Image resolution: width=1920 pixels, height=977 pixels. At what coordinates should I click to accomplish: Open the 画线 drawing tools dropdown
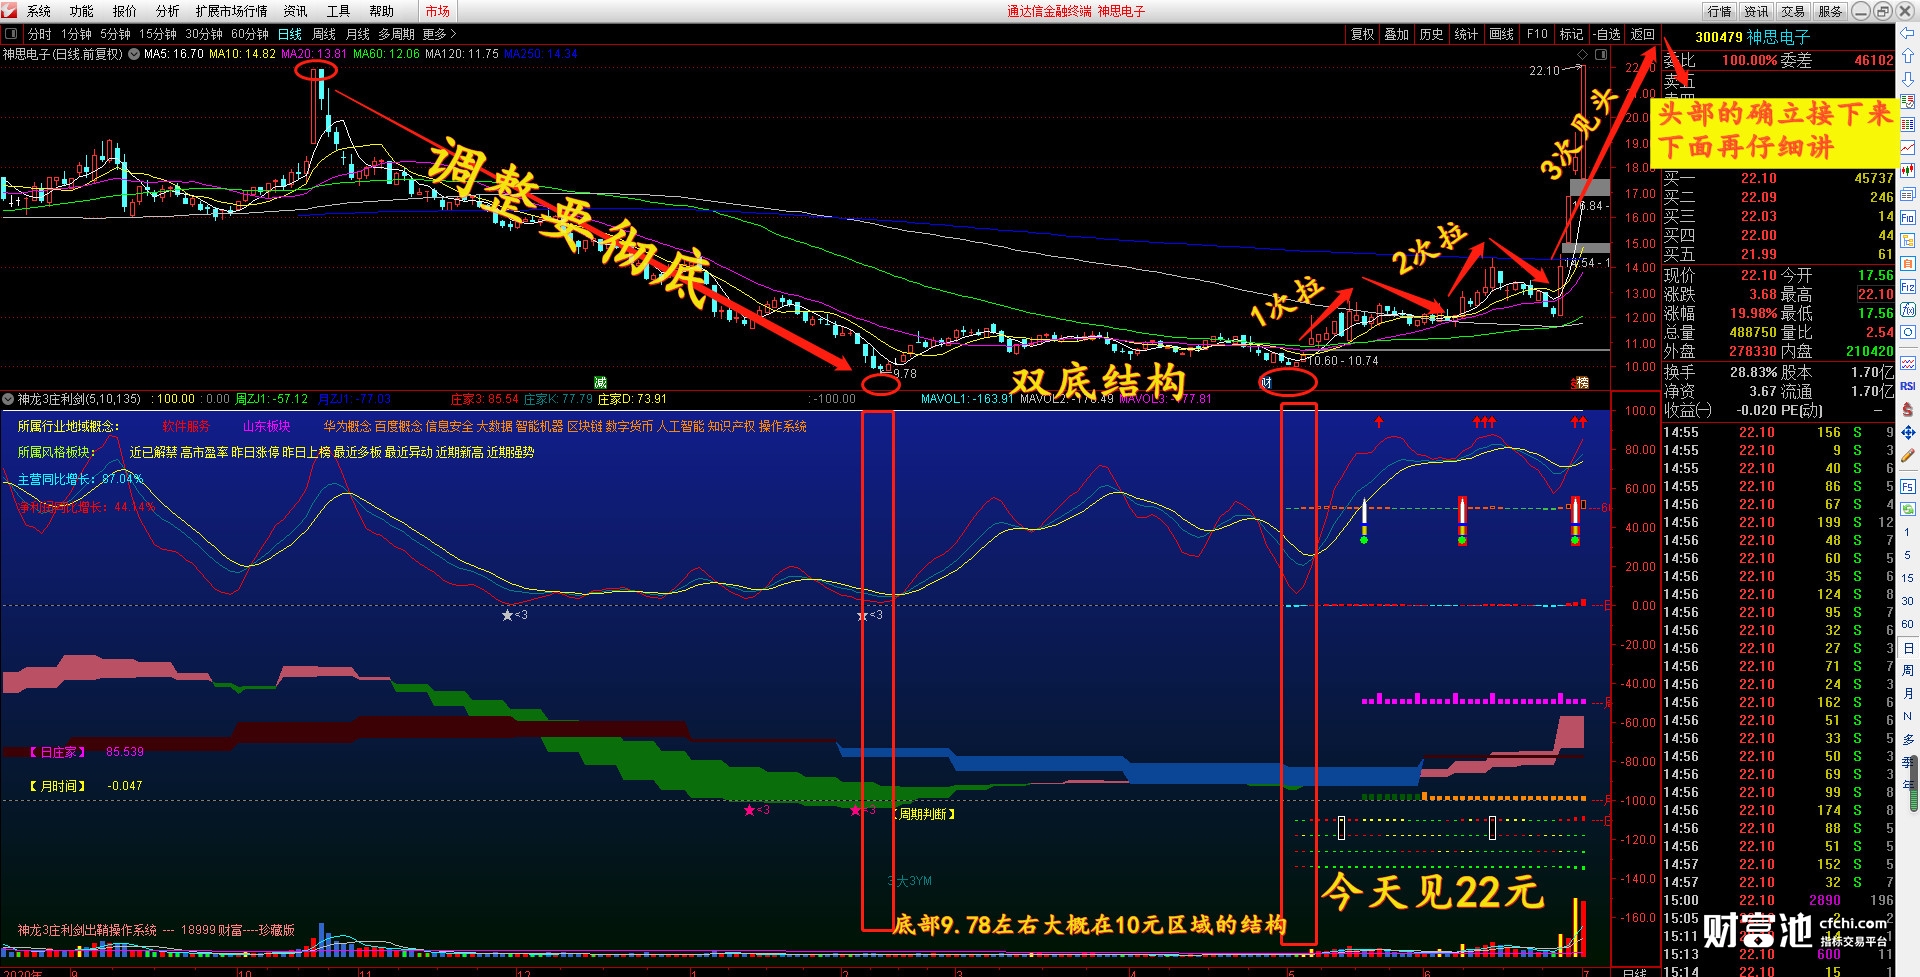click(1501, 34)
